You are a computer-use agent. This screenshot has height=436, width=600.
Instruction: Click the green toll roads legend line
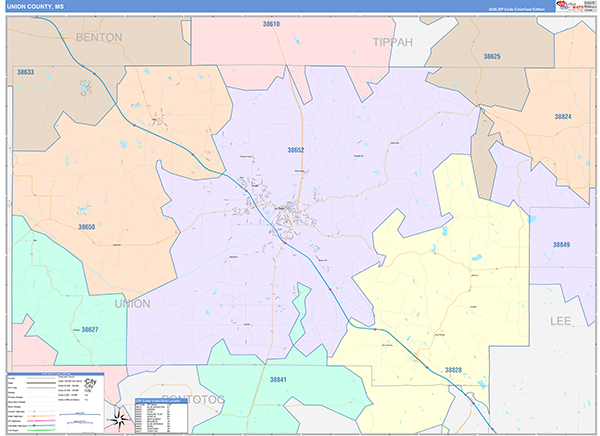pyautogui.click(x=41, y=430)
